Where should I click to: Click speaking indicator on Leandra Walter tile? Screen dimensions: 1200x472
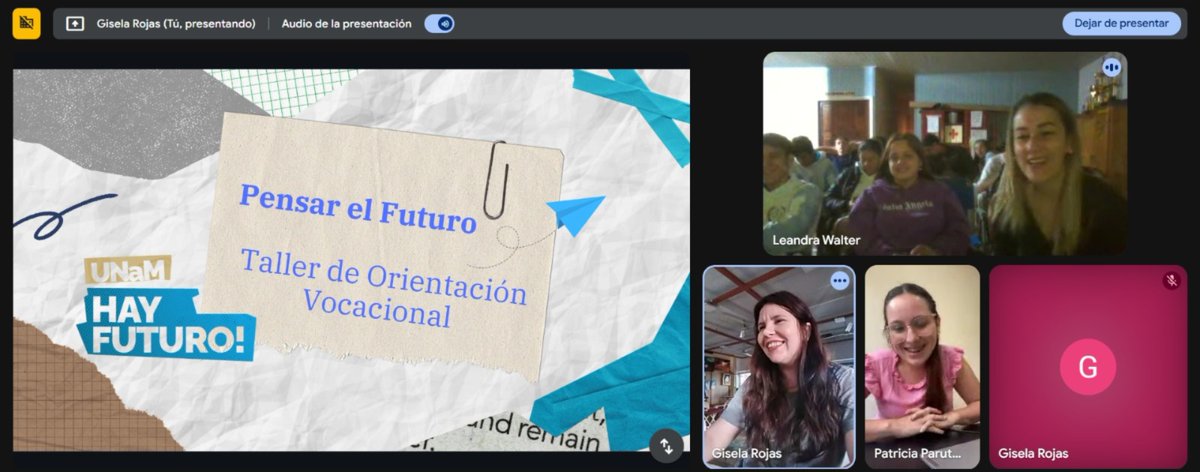coord(1111,68)
